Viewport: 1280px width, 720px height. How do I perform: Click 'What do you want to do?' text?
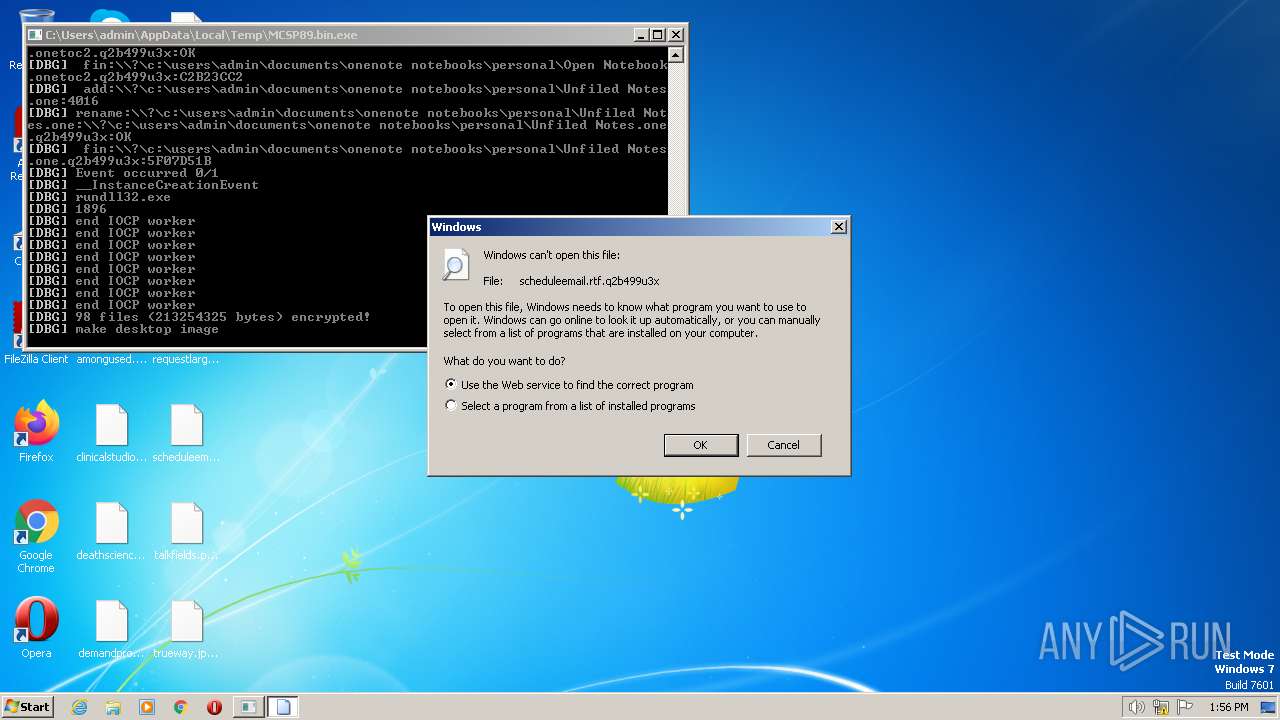505,361
